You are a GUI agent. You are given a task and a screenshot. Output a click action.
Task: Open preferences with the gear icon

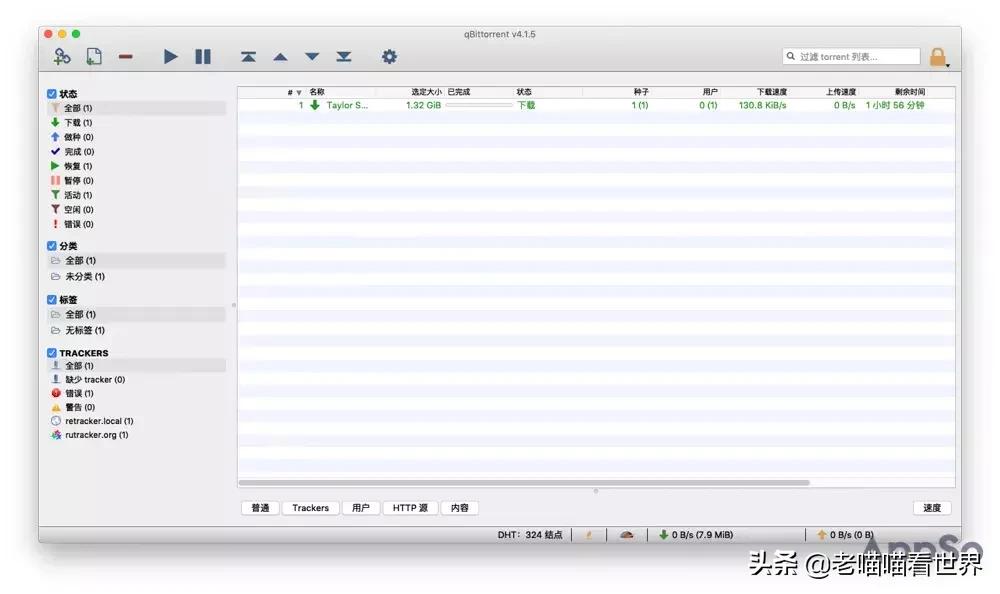click(389, 57)
